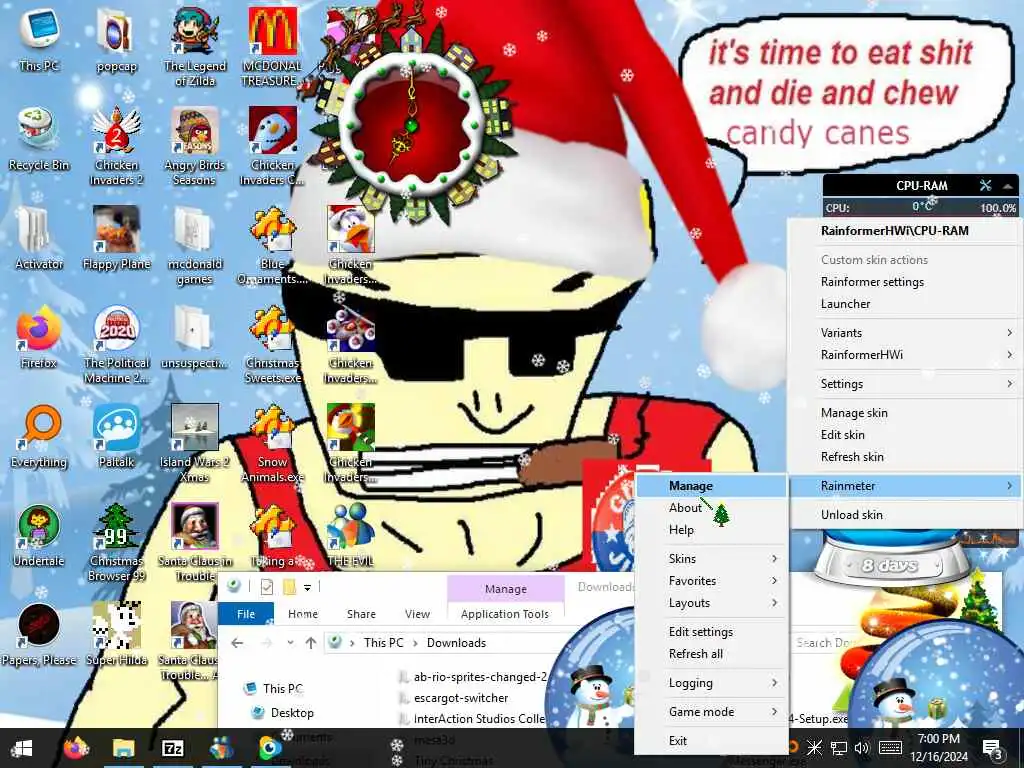
Task: Click Explorer up-directory arrow
Action: point(311,643)
